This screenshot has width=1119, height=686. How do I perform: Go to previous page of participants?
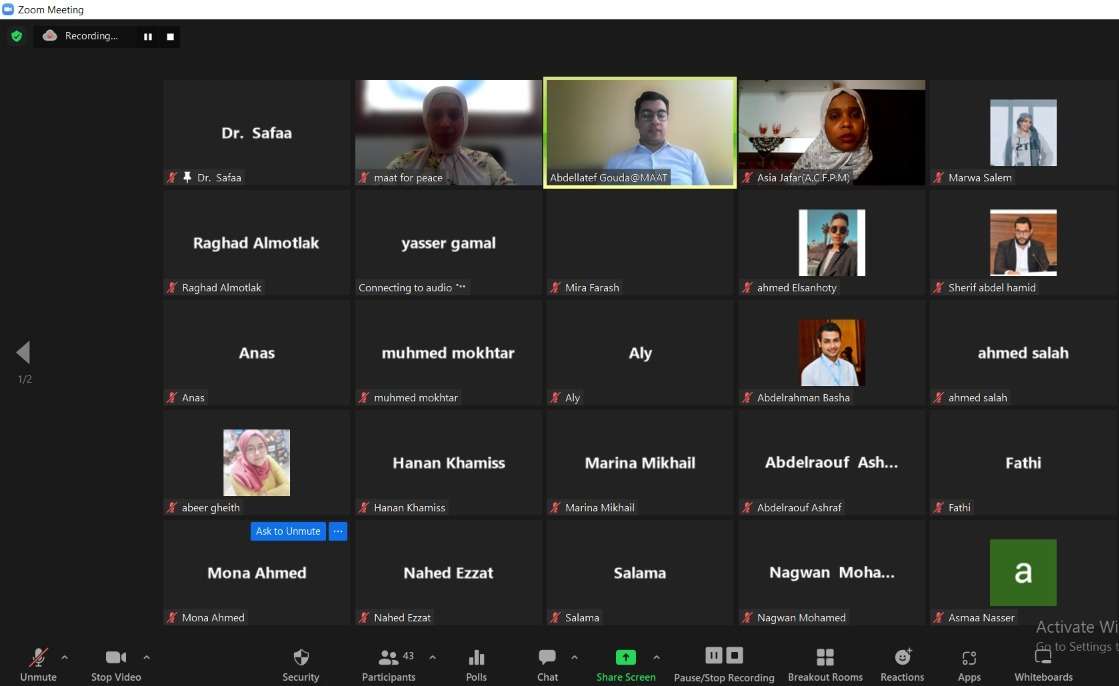pos(23,352)
